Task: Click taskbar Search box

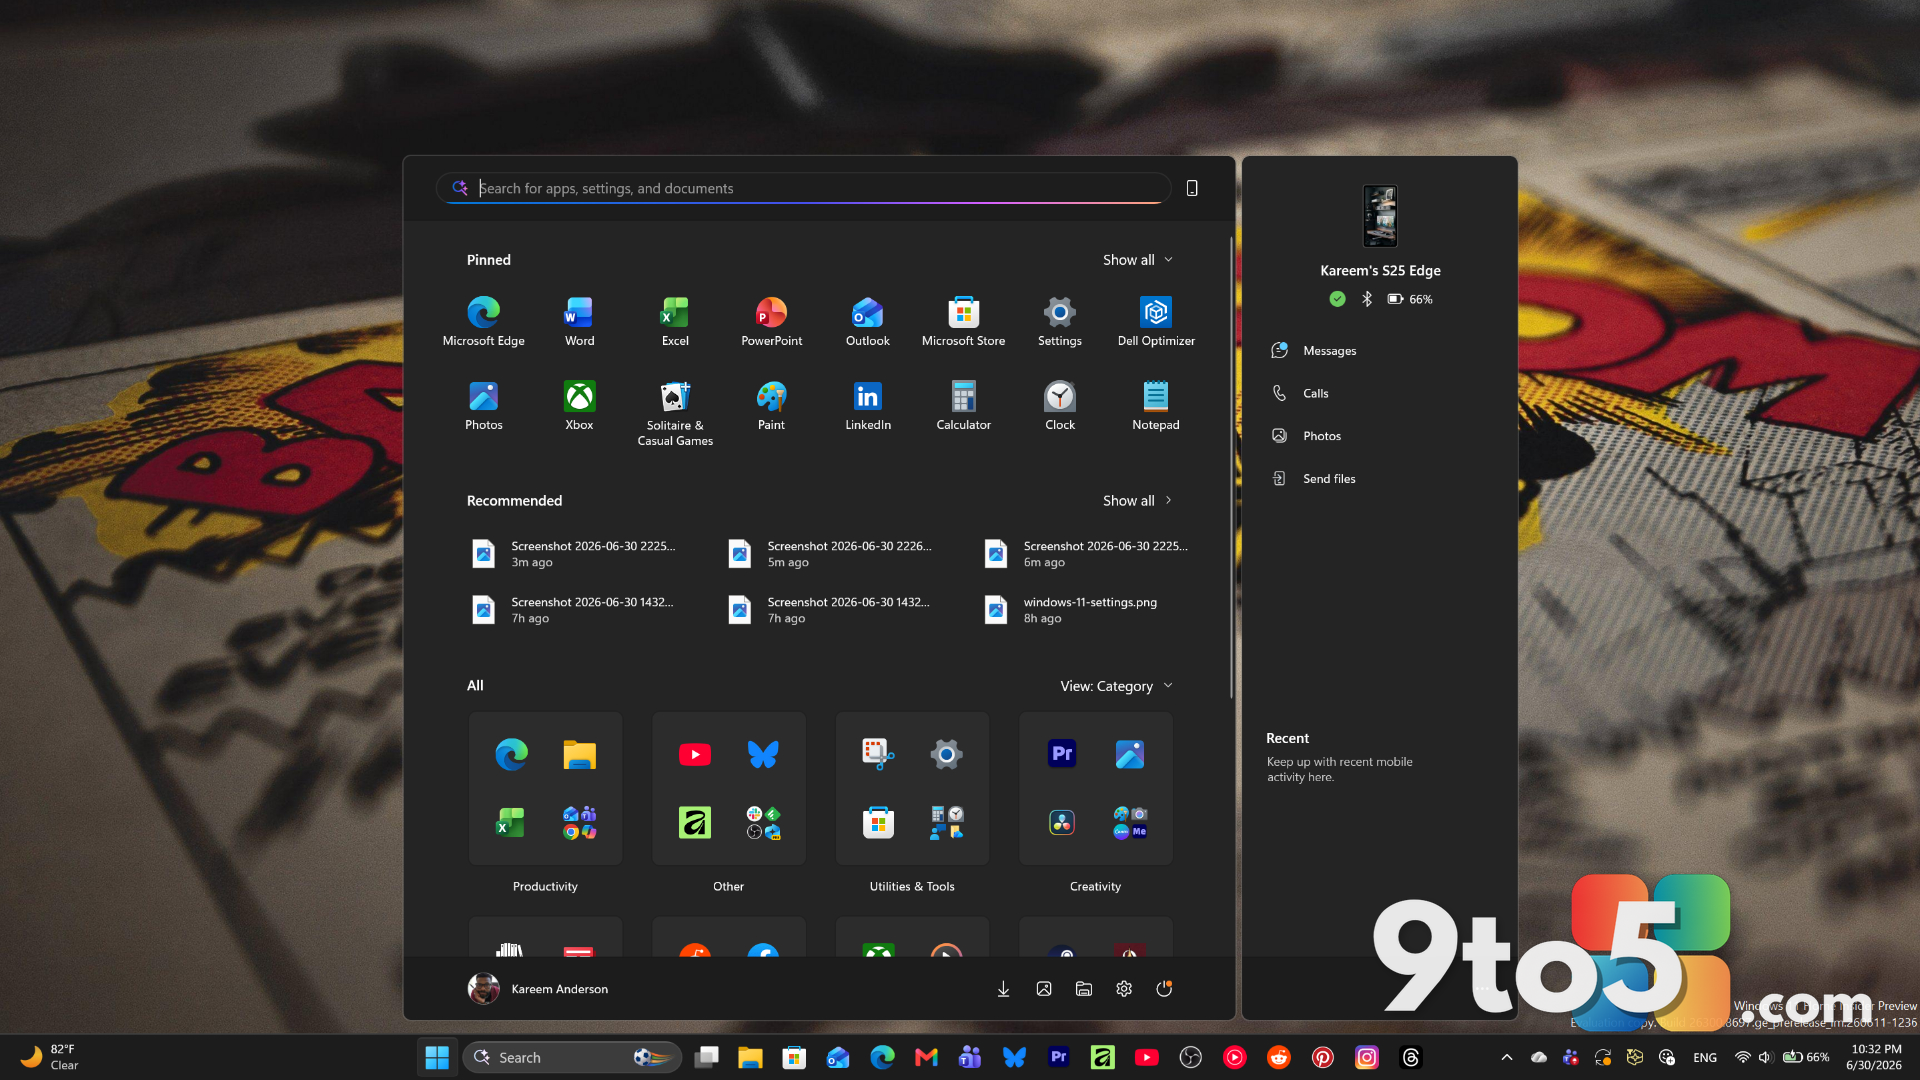Action: 572,1057
